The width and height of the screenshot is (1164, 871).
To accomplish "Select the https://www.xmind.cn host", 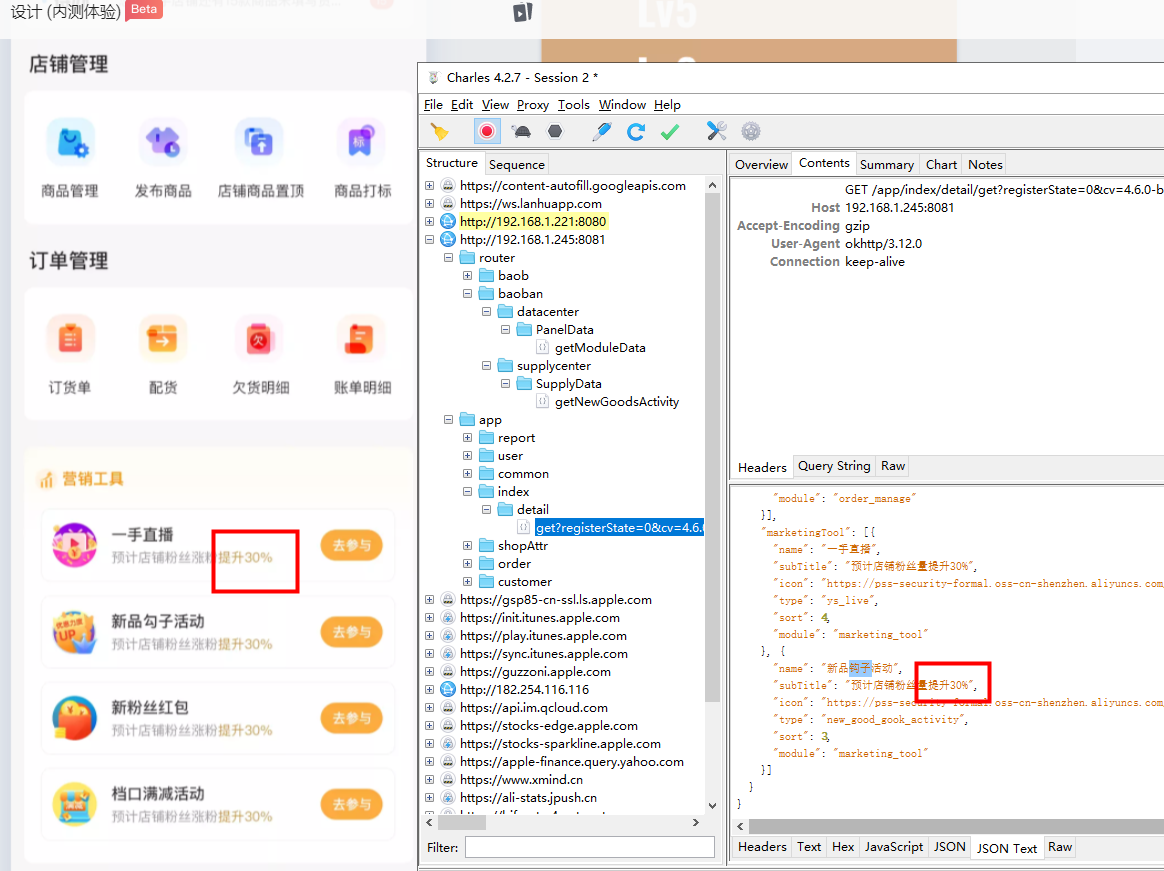I will coord(521,780).
